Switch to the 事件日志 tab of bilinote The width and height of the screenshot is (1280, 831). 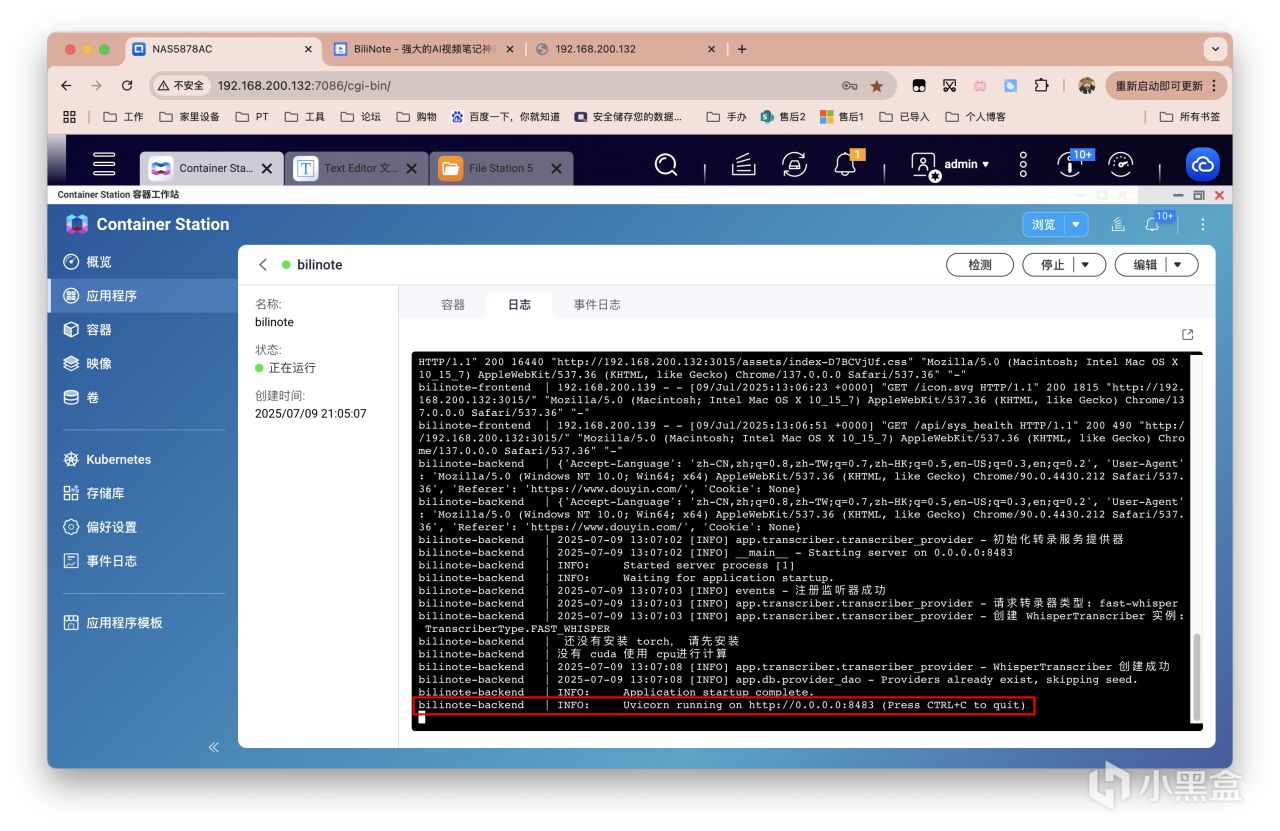coord(597,305)
